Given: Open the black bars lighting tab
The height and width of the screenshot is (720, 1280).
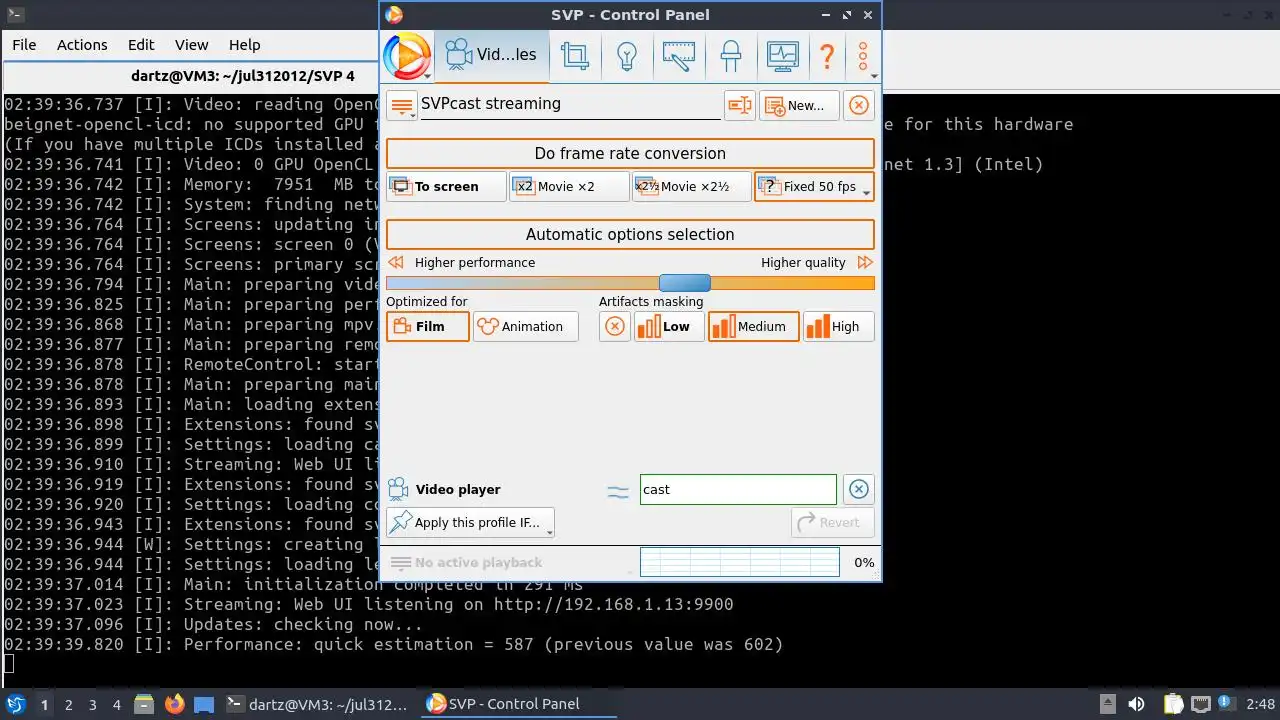Looking at the screenshot, I should [679, 55].
